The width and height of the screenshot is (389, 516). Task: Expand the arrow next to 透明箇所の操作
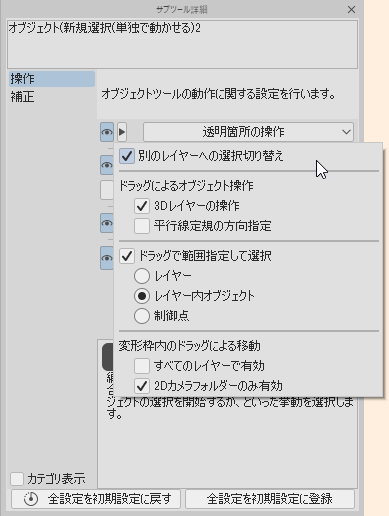122,132
